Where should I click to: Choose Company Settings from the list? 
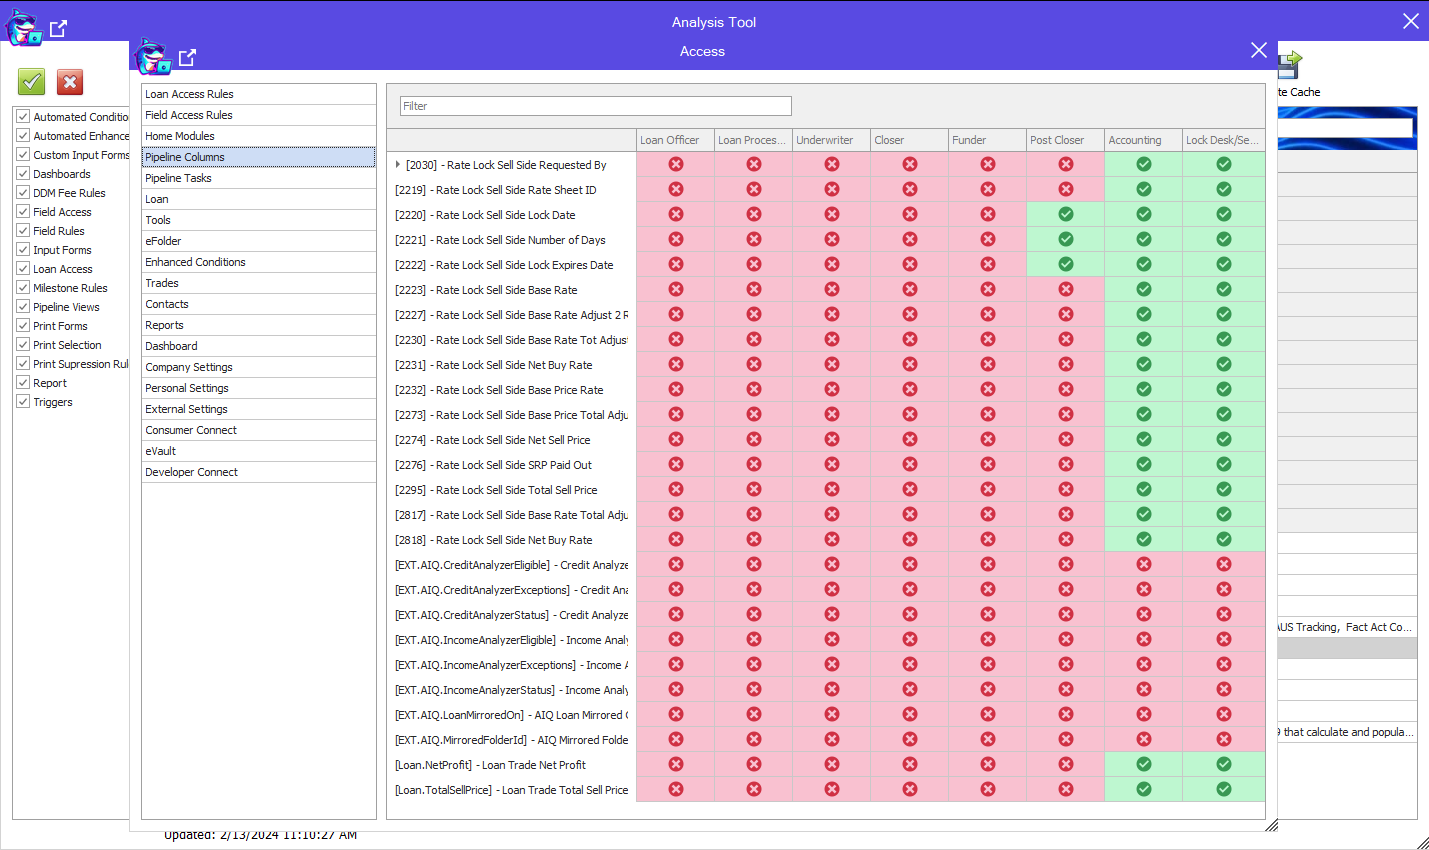[189, 367]
